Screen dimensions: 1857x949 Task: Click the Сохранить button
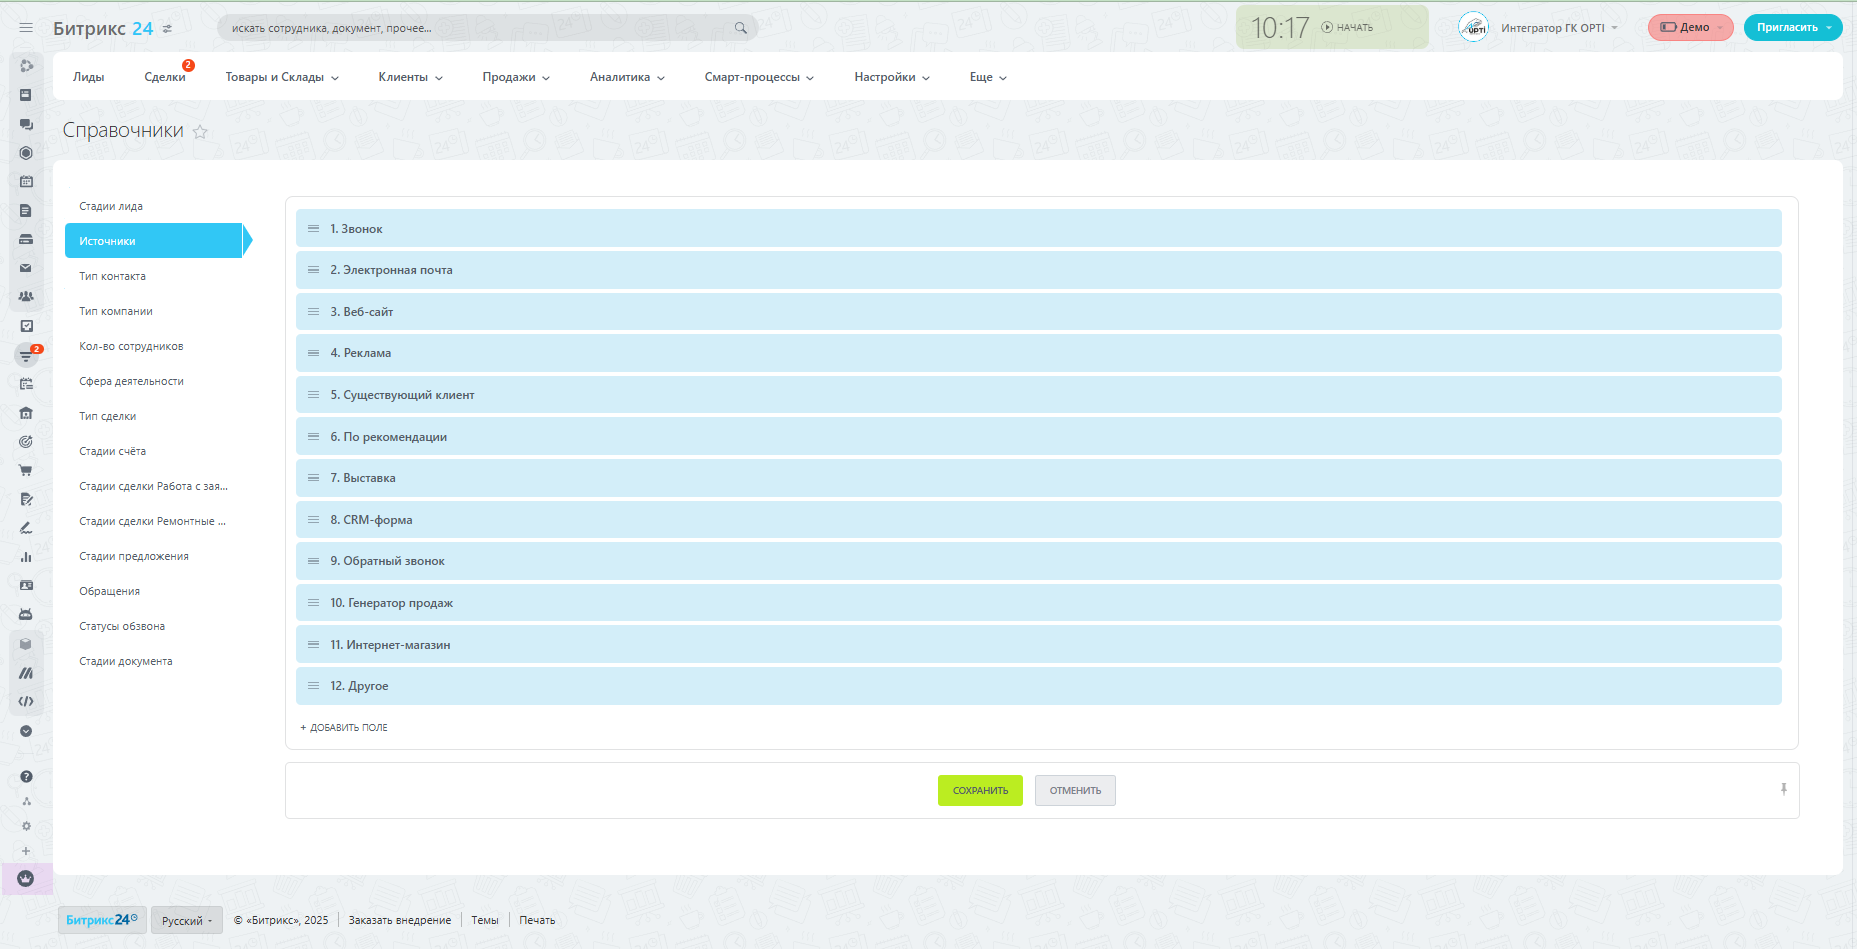click(x=980, y=790)
